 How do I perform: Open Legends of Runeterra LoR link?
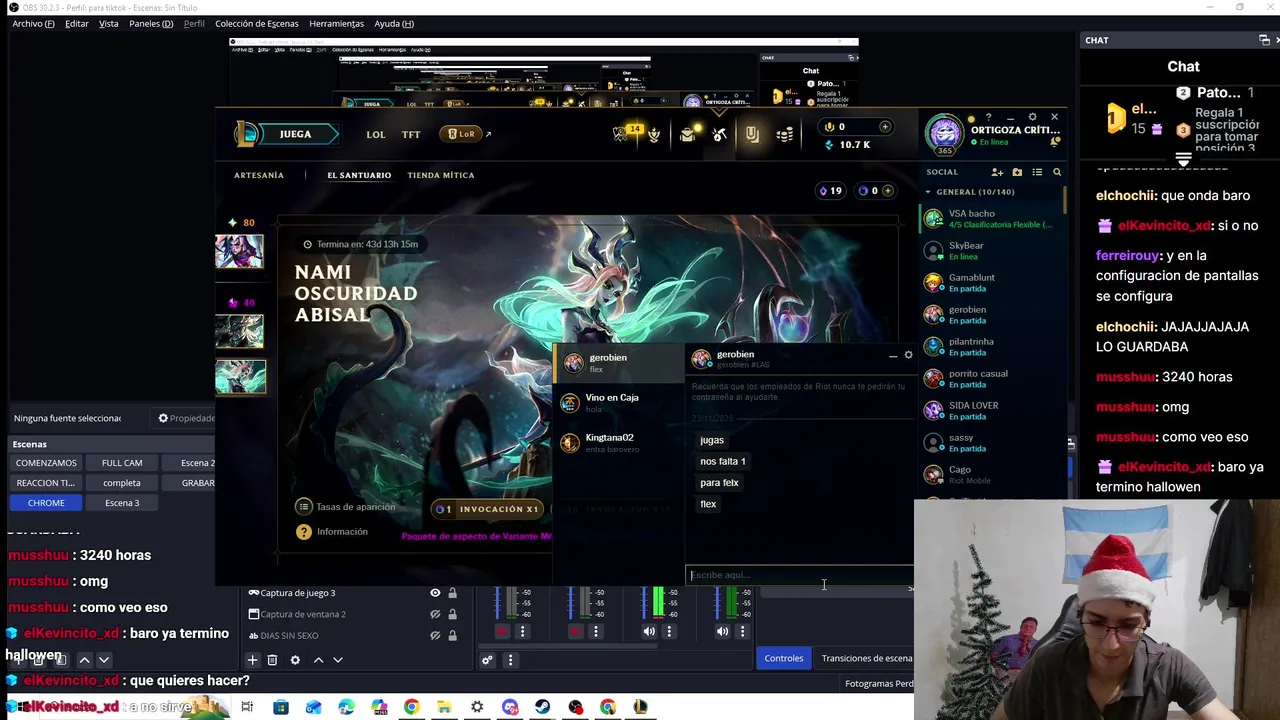point(467,134)
